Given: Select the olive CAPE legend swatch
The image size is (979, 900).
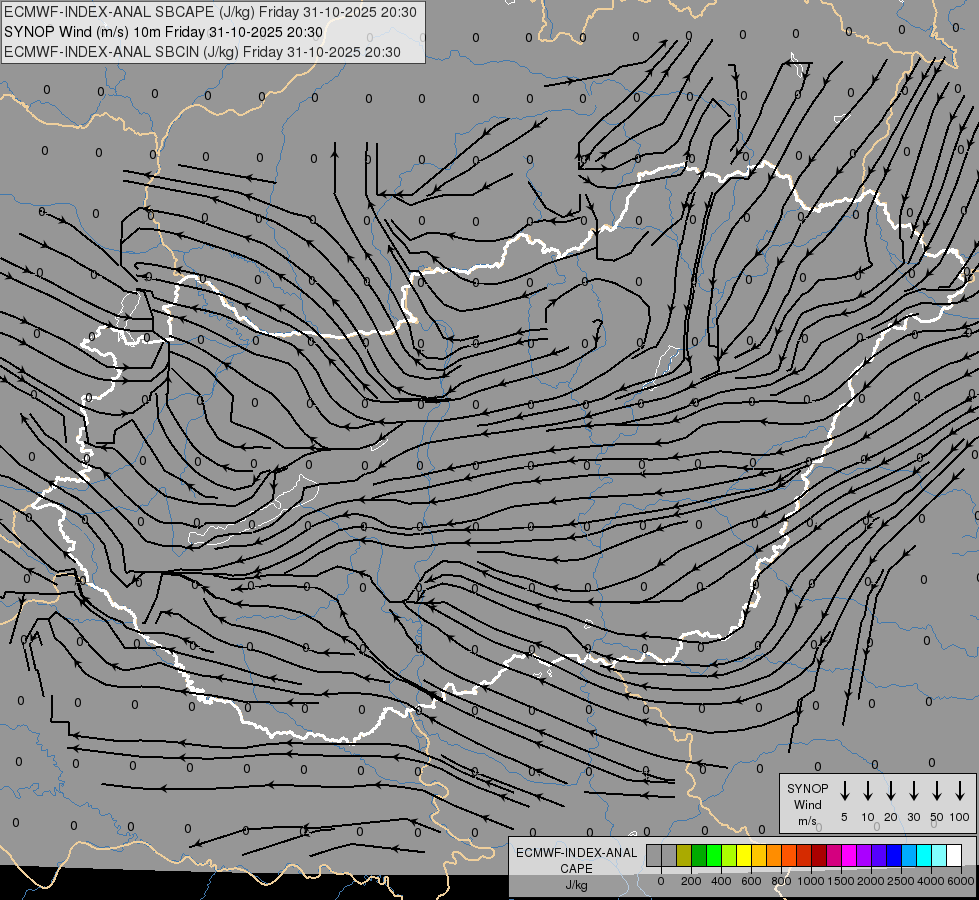Looking at the screenshot, I should (x=684, y=855).
